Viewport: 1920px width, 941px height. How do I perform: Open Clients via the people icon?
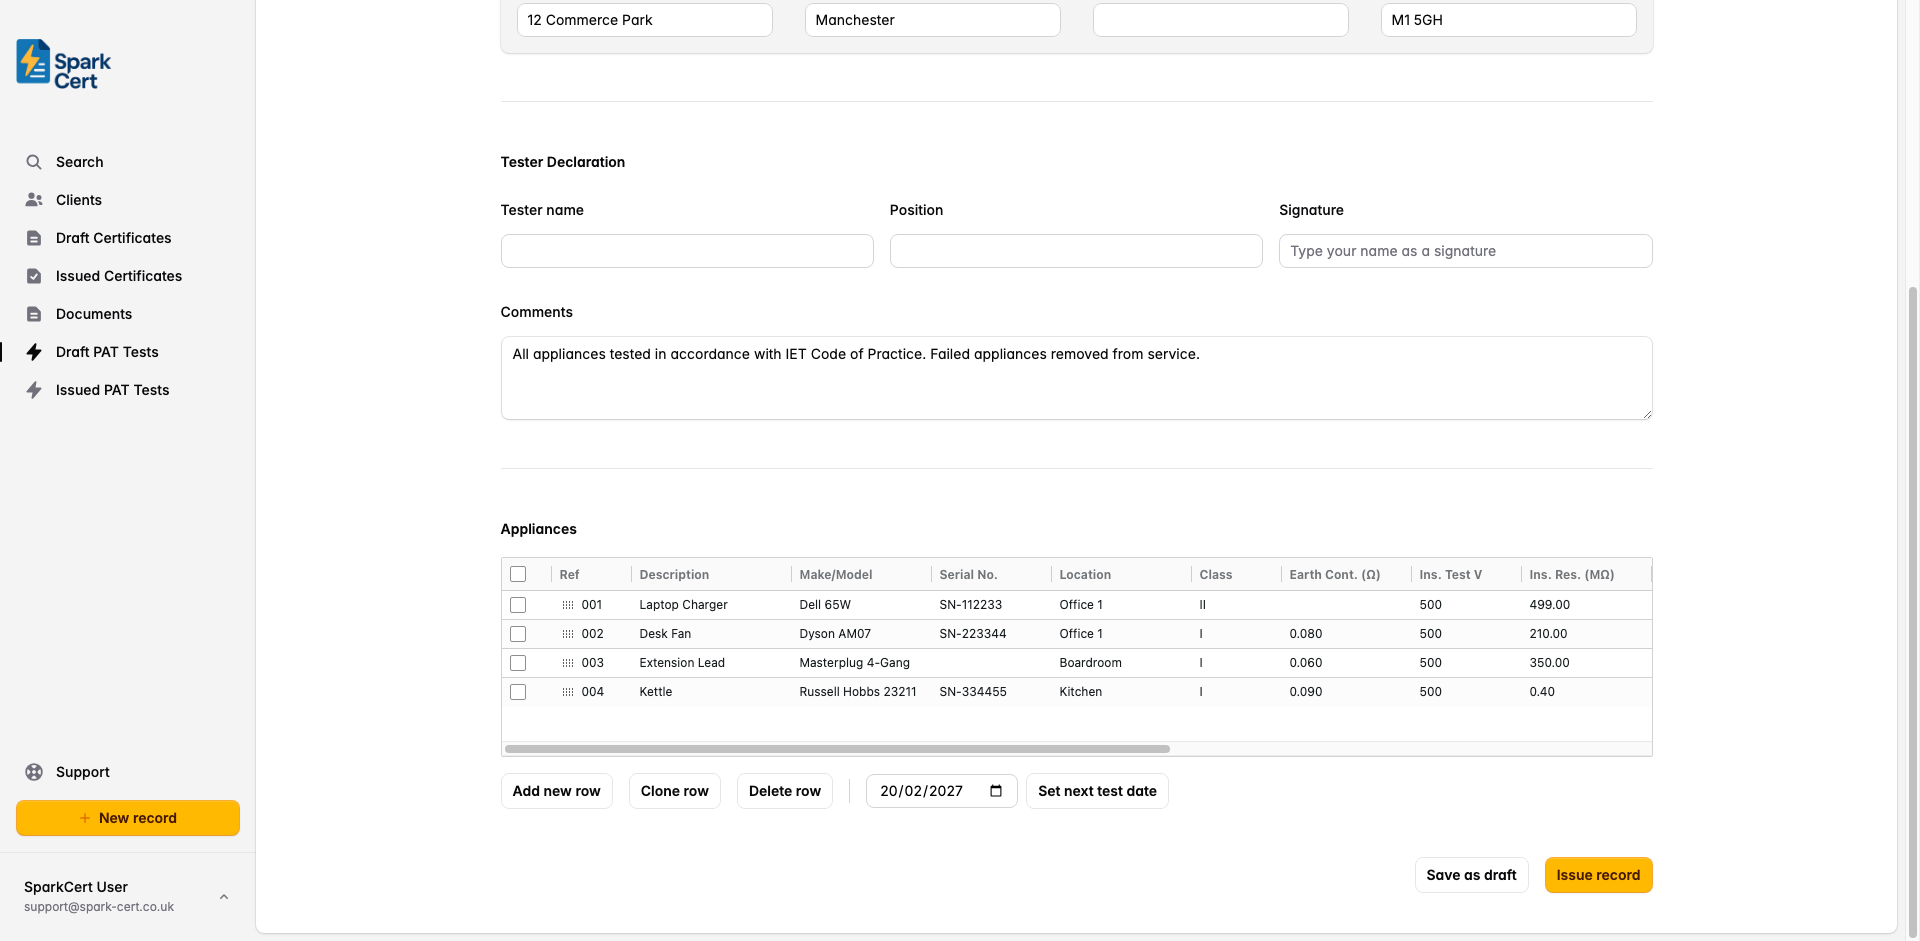coord(33,199)
